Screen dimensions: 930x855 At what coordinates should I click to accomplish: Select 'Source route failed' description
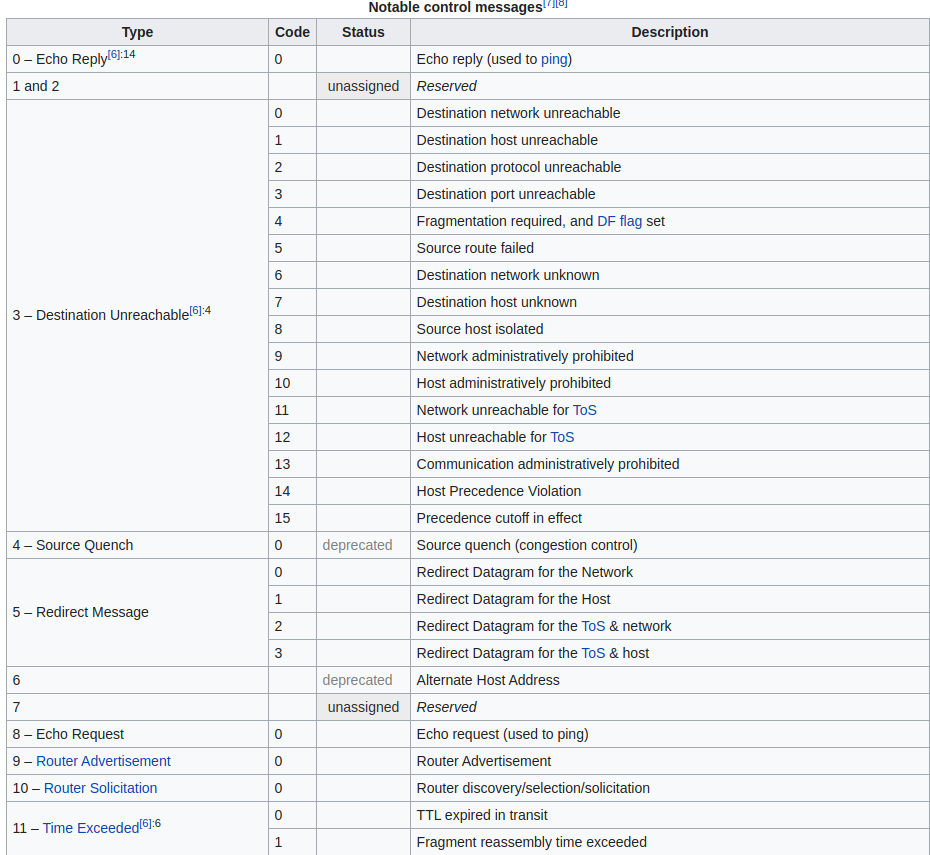click(x=475, y=248)
